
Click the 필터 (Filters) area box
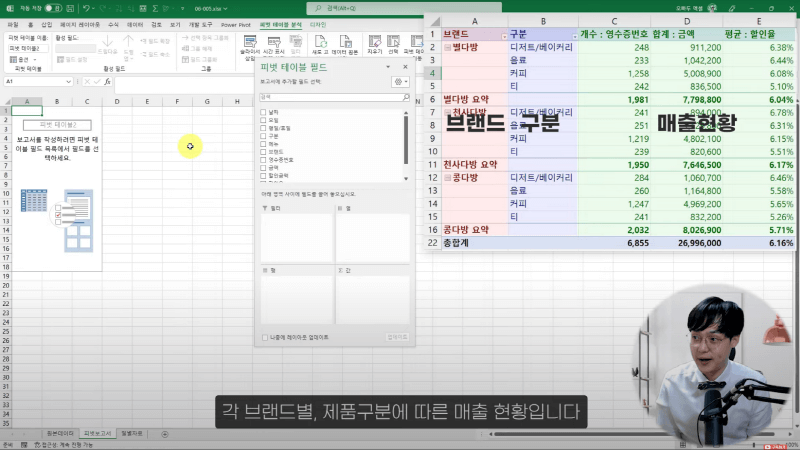point(296,238)
